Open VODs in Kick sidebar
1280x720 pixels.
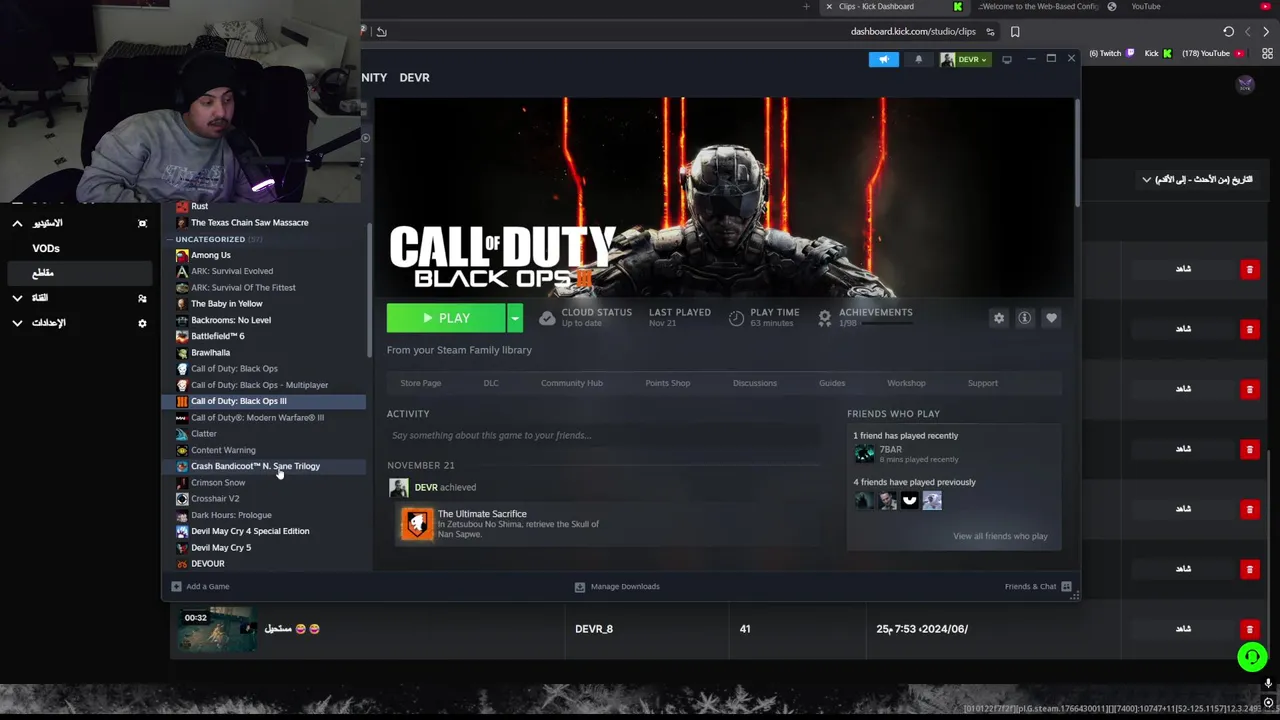tap(46, 248)
